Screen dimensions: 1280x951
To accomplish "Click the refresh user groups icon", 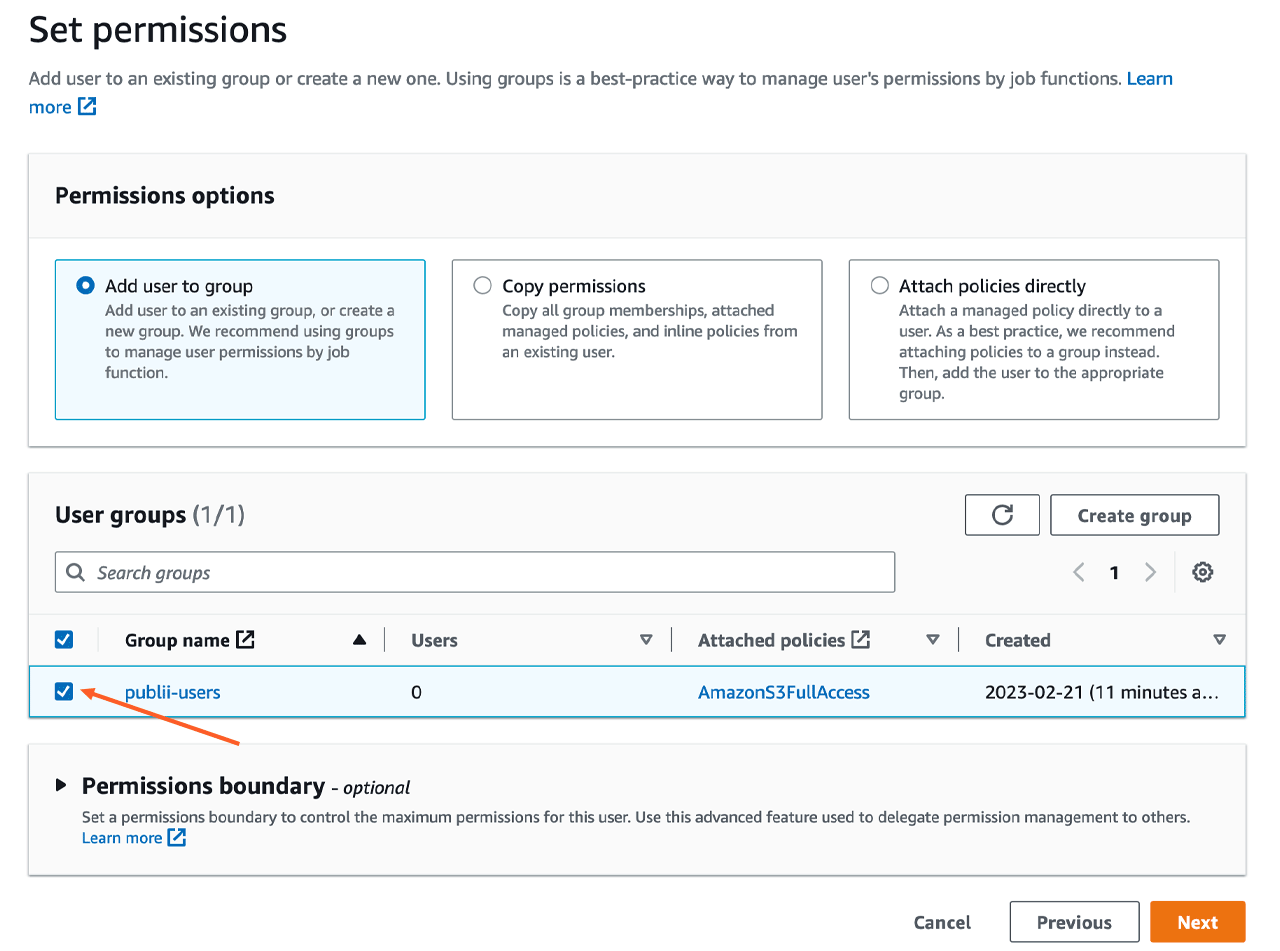I will [1002, 515].
